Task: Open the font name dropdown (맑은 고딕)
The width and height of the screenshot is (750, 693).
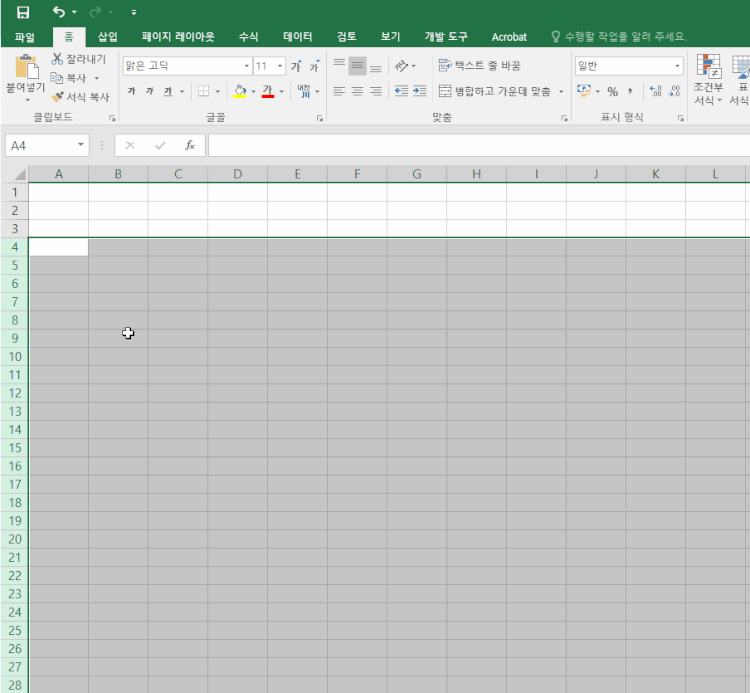Action: pyautogui.click(x=246, y=66)
